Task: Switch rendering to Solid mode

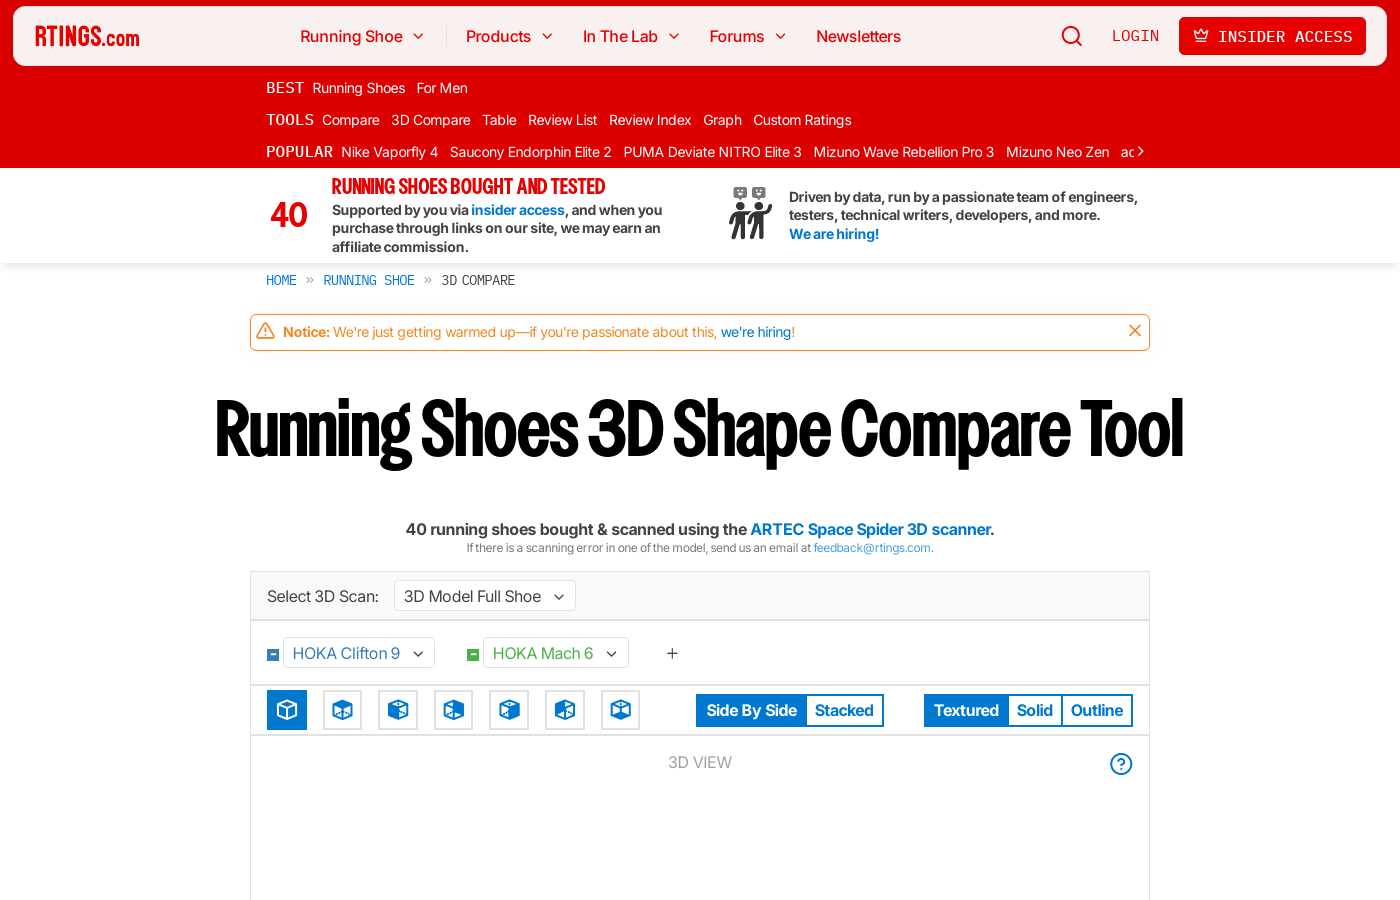Action: (x=1034, y=710)
